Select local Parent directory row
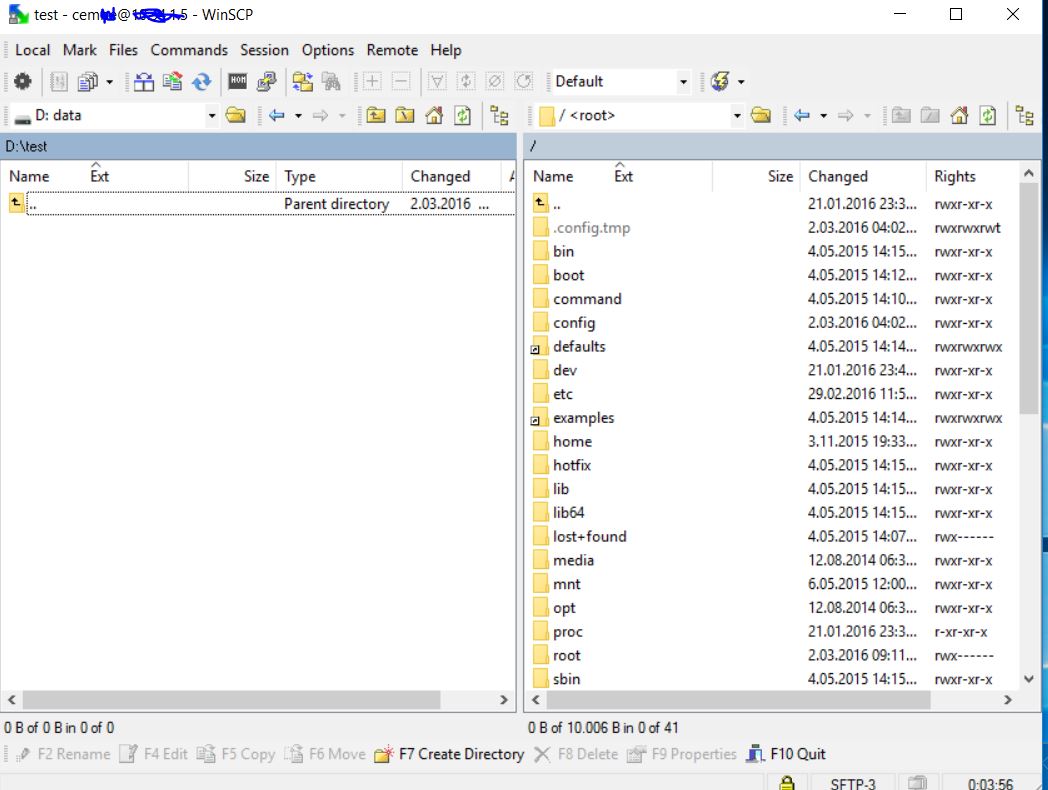This screenshot has width=1048, height=790. coord(259,204)
